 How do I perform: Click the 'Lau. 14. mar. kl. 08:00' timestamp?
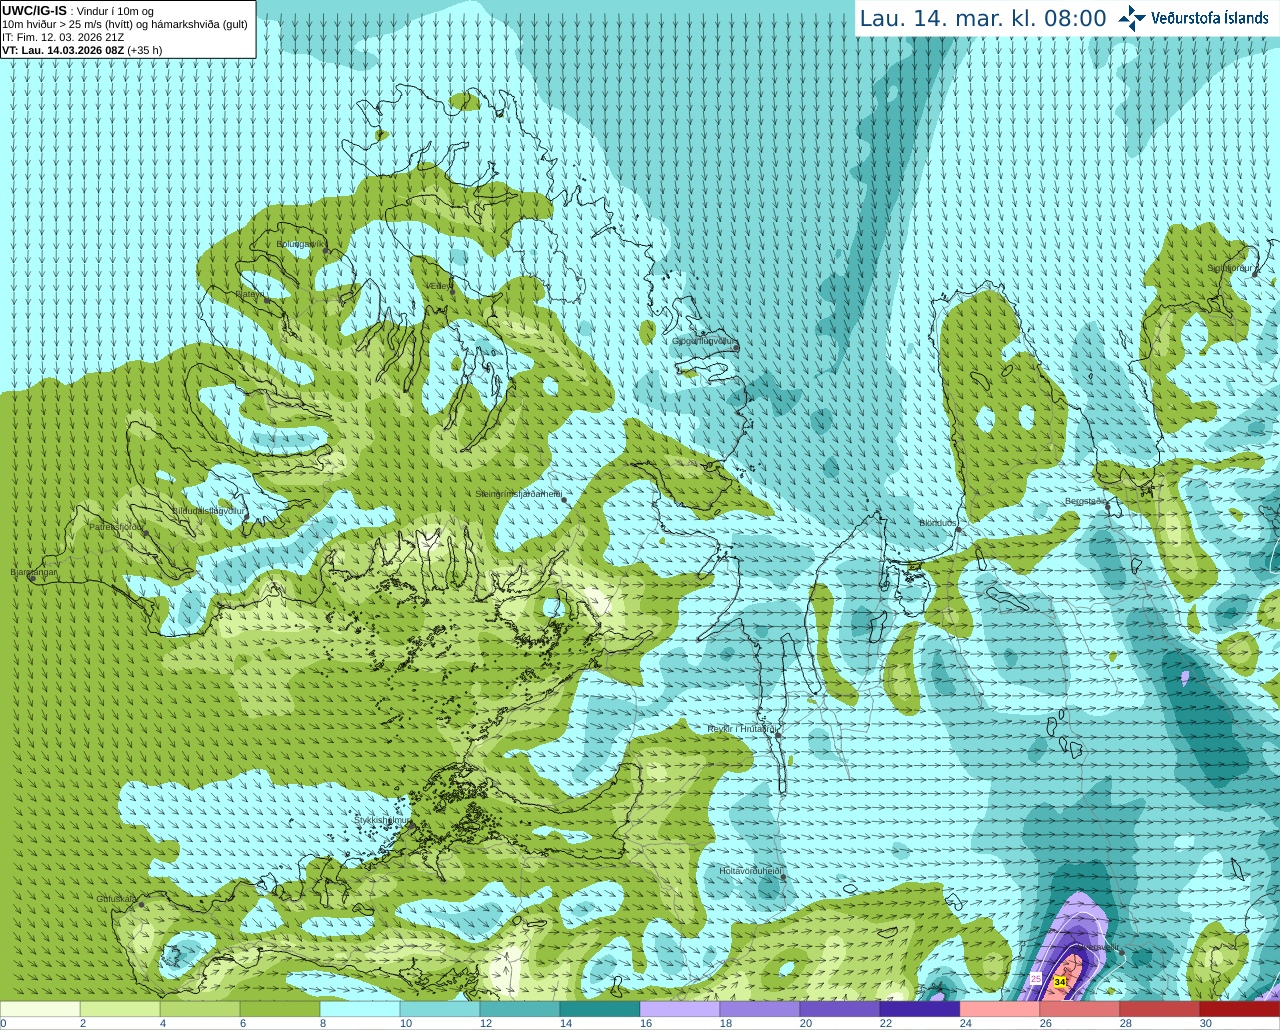(983, 18)
